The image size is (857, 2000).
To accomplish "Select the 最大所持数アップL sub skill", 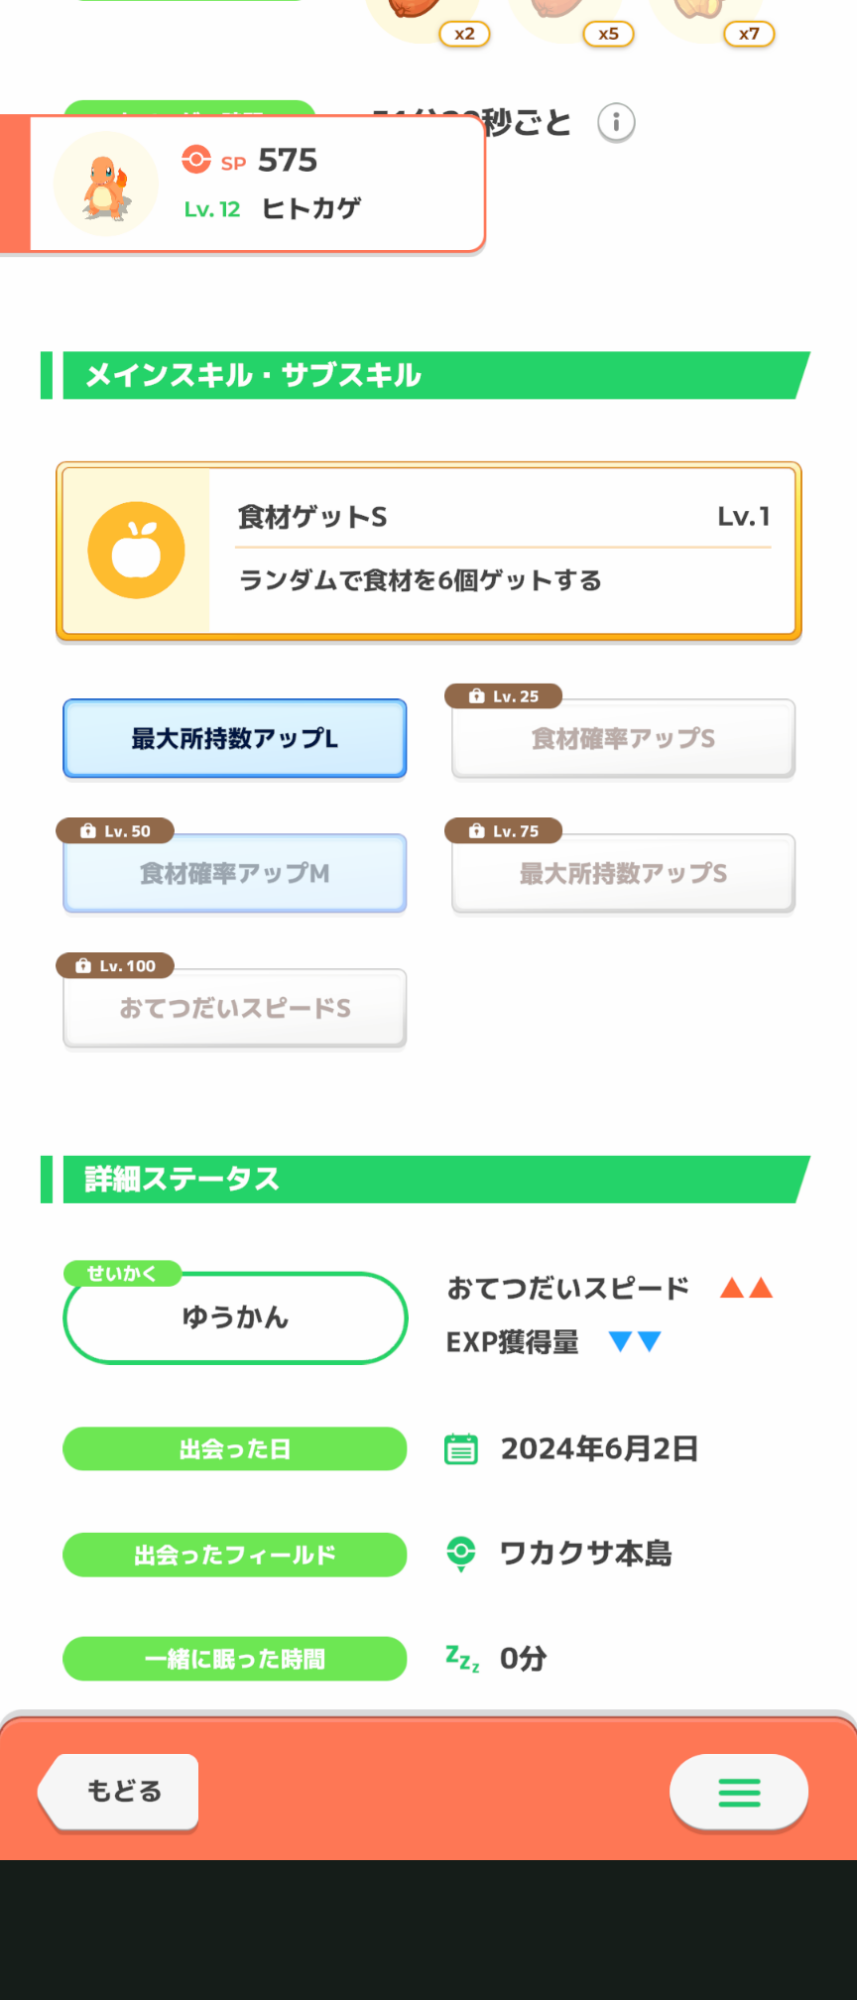I will [x=235, y=739].
